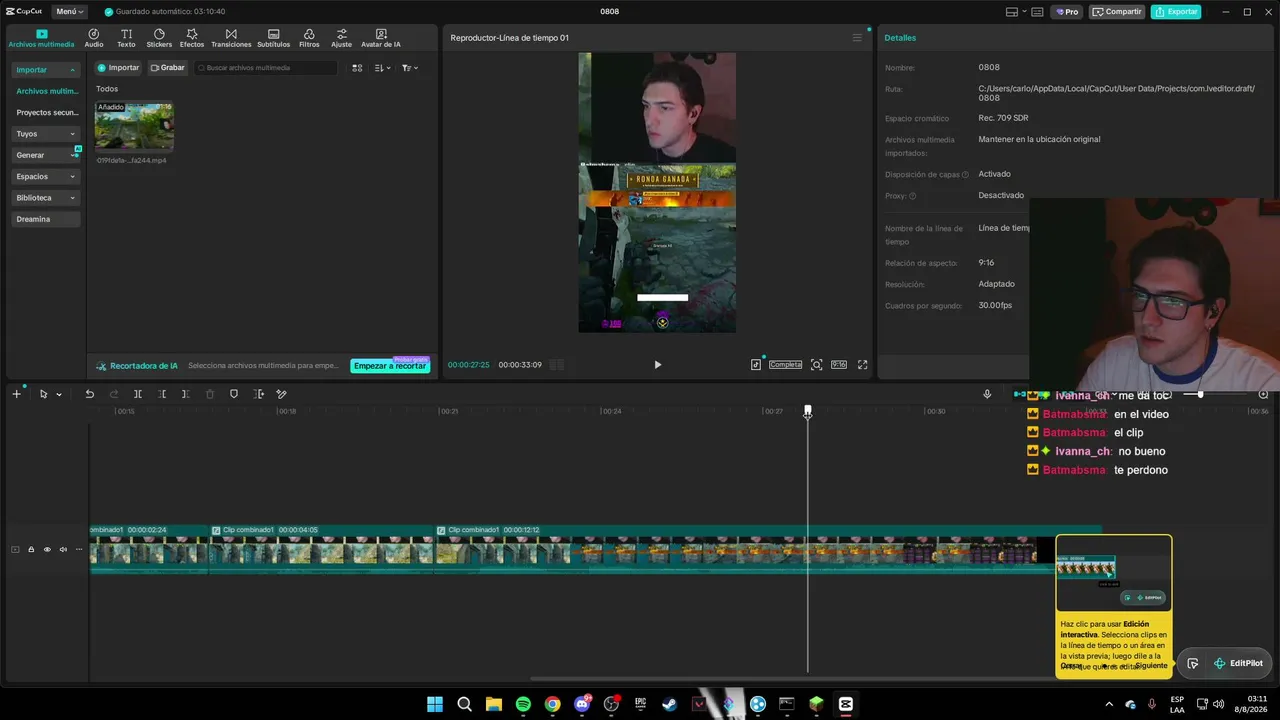Image resolution: width=1280 pixels, height=720 pixels.
Task: Open the Efectos panel
Action: coord(192,38)
